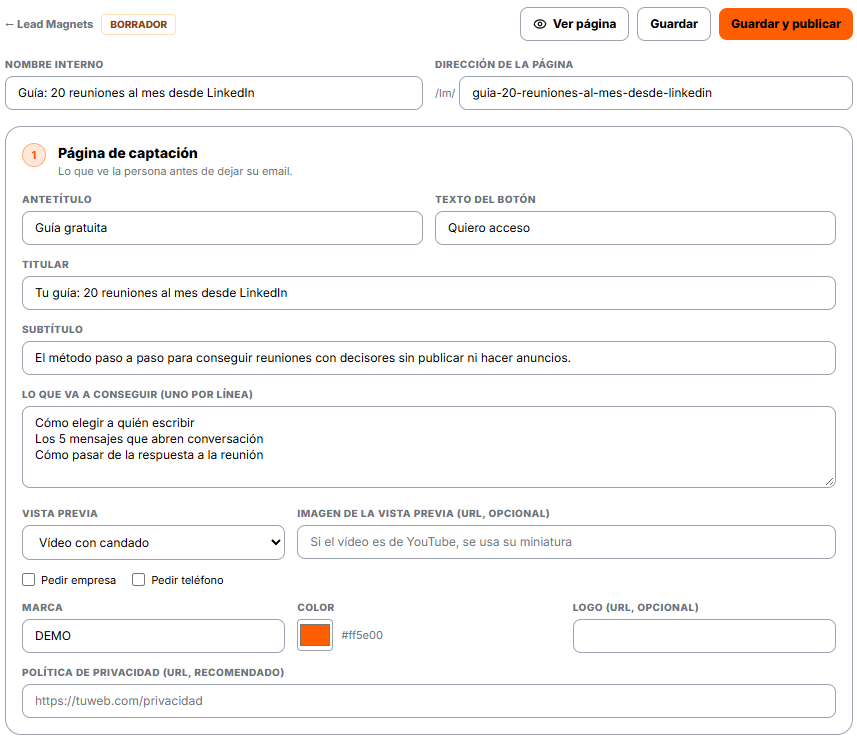
Task: Click the textarea resize handle
Action: 830,482
